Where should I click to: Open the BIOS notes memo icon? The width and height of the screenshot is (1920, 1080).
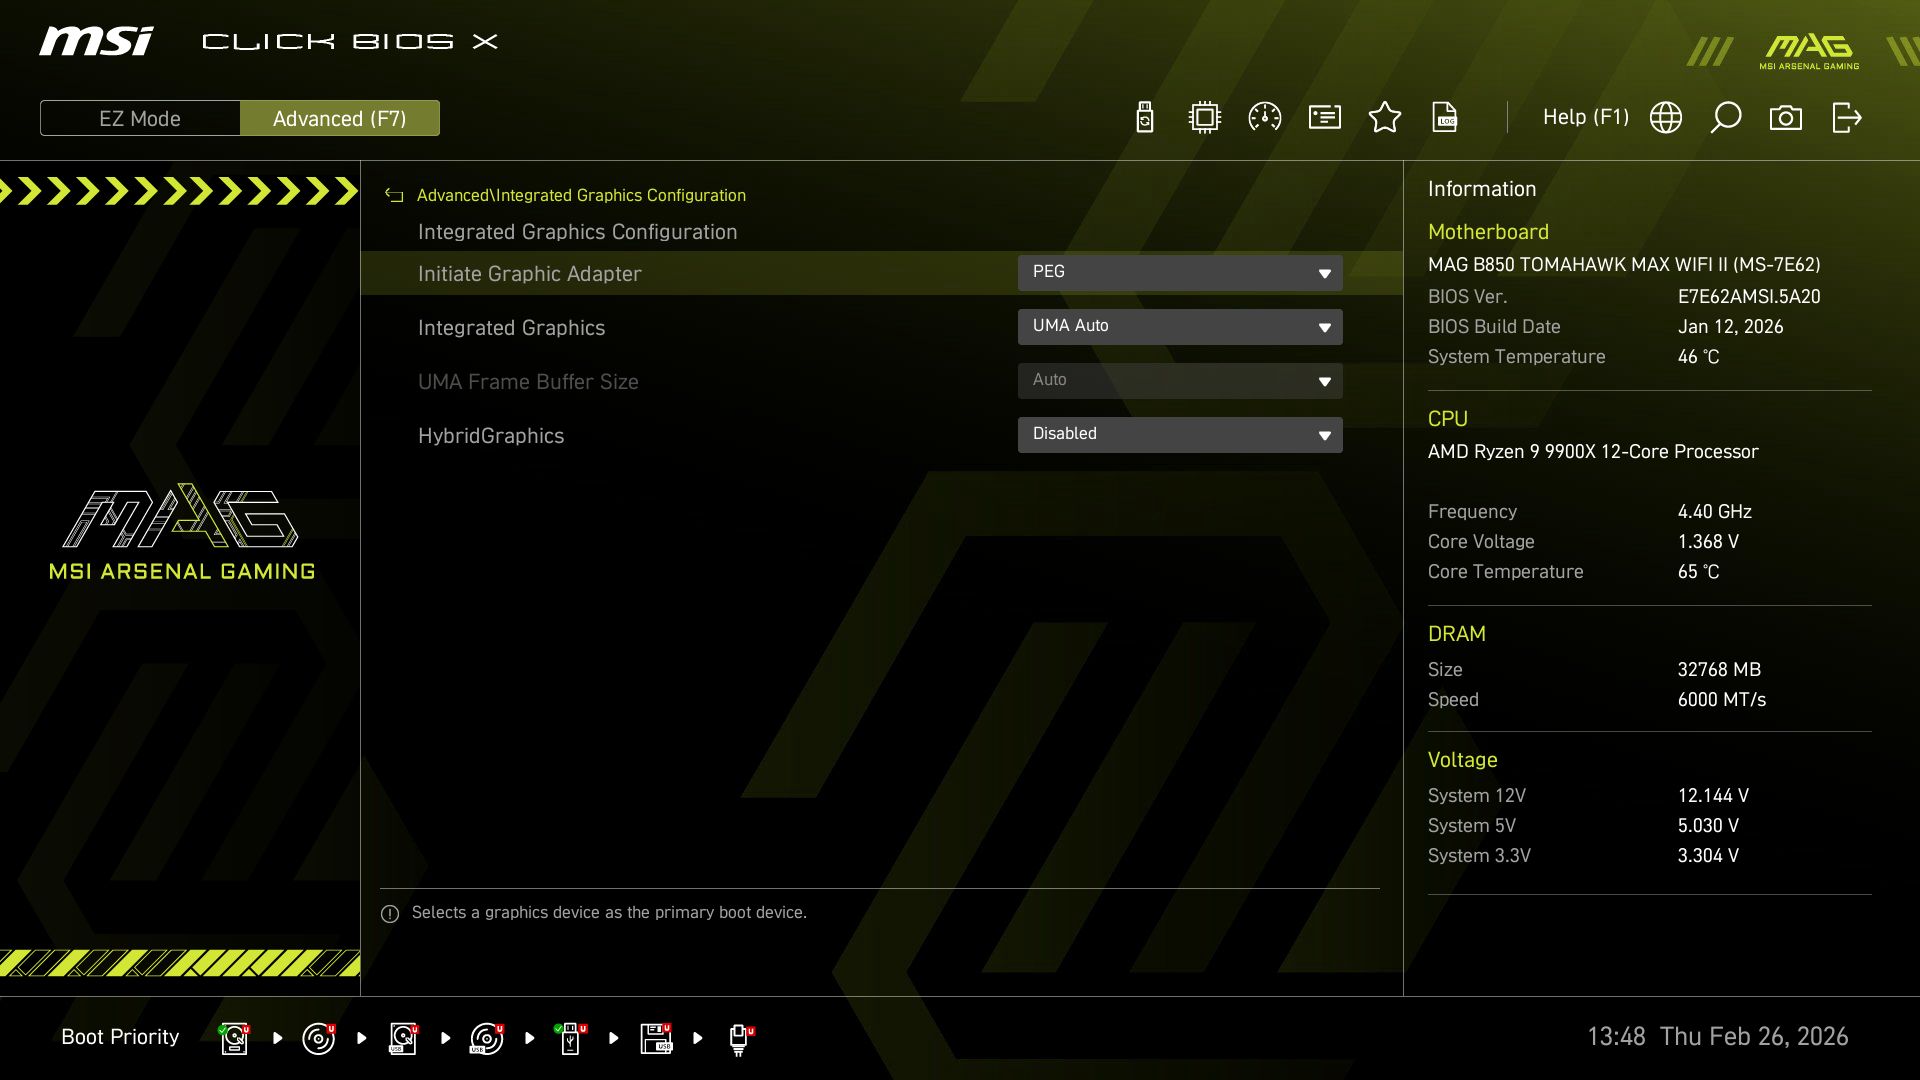1324,117
